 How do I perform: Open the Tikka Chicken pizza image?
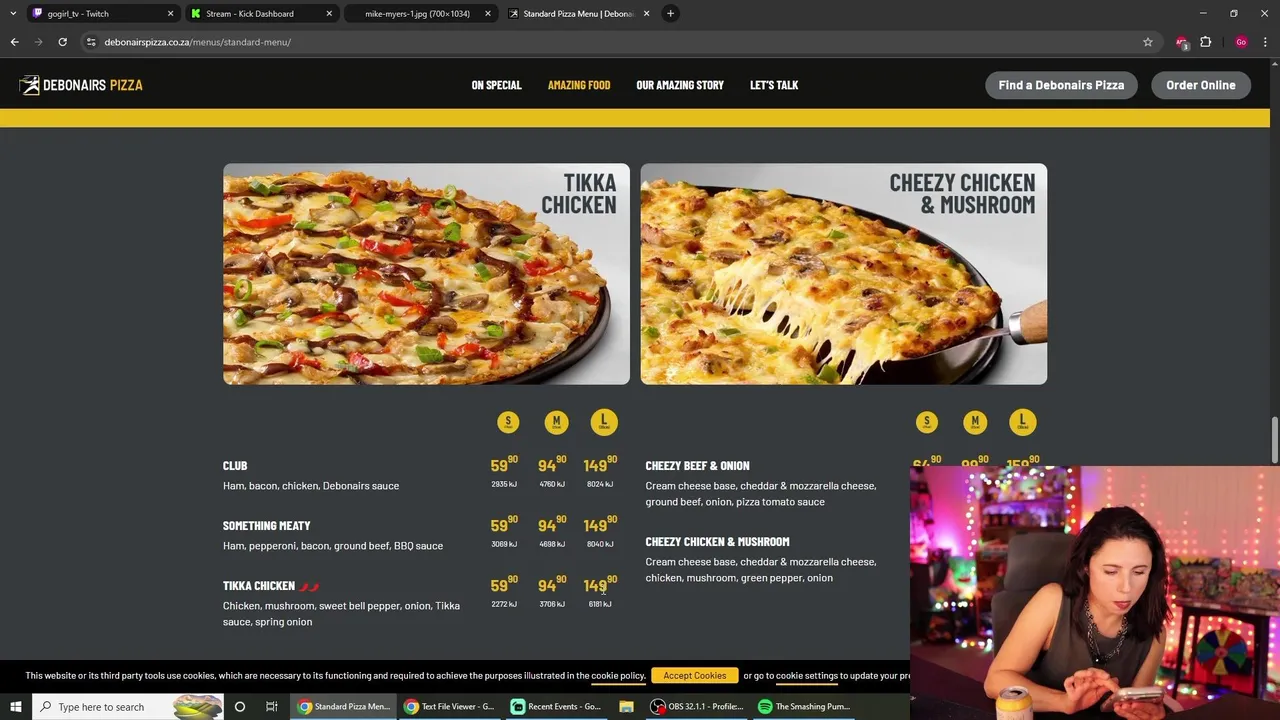click(426, 274)
